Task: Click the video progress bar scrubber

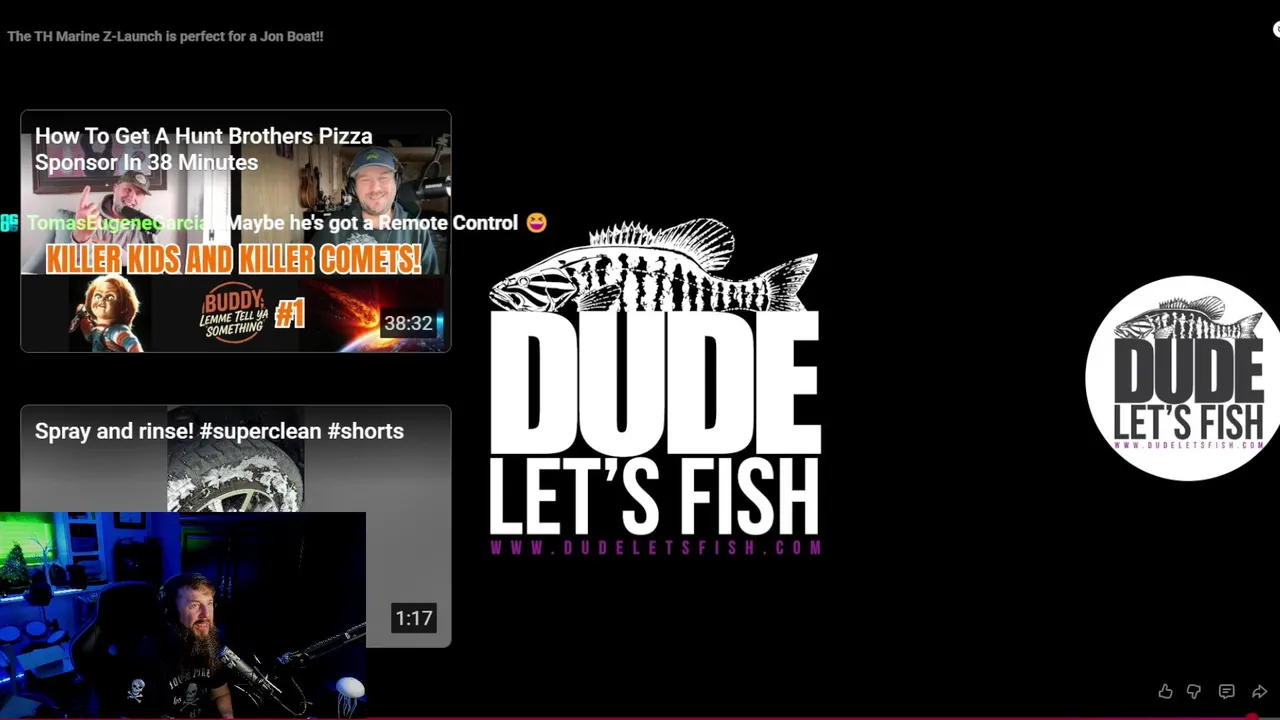Action: click(1251, 717)
